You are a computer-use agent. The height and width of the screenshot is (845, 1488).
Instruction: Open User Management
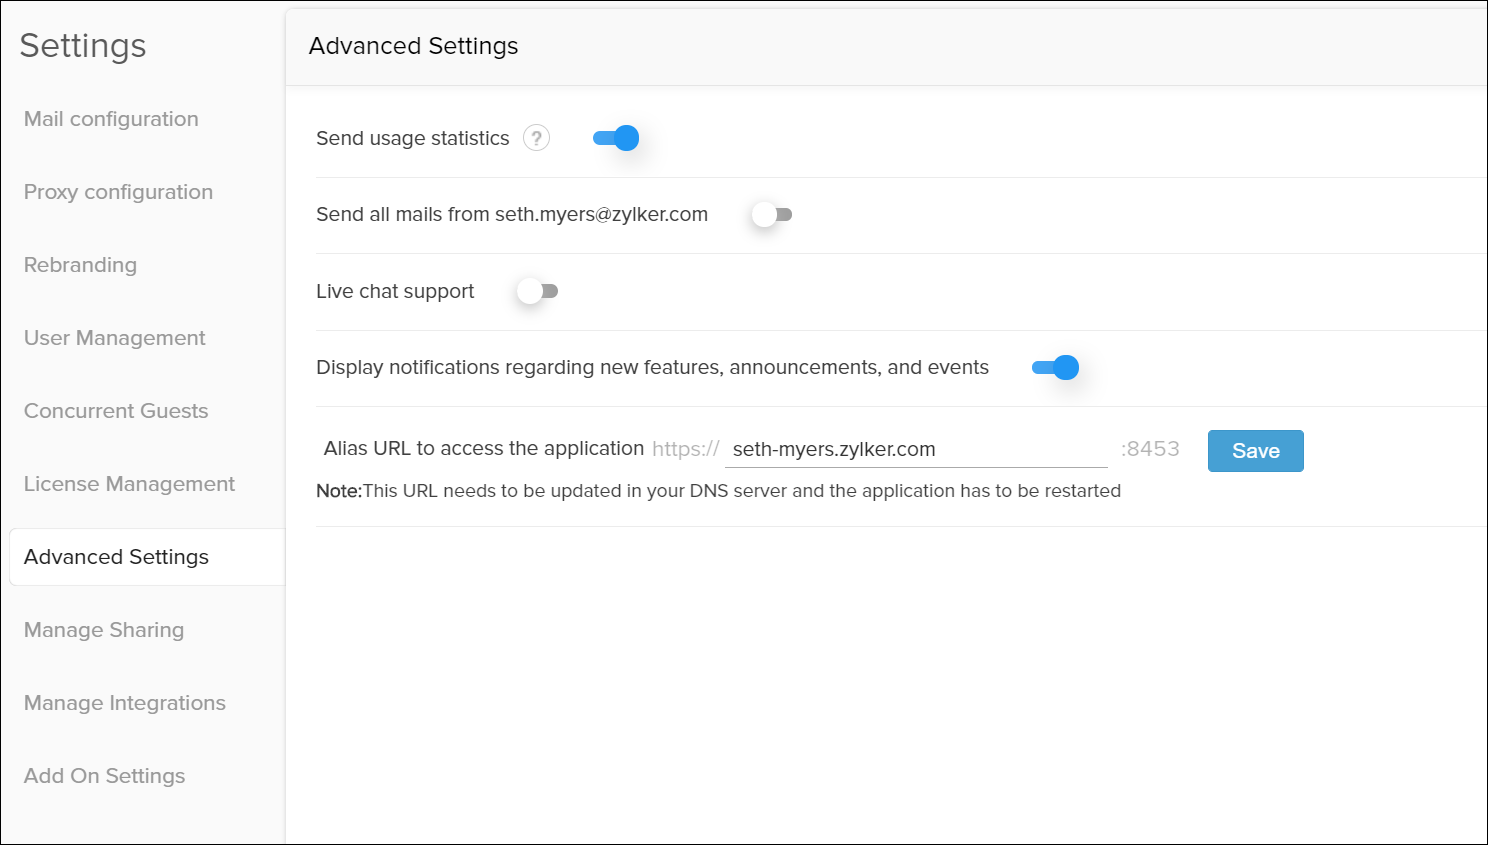coord(113,338)
